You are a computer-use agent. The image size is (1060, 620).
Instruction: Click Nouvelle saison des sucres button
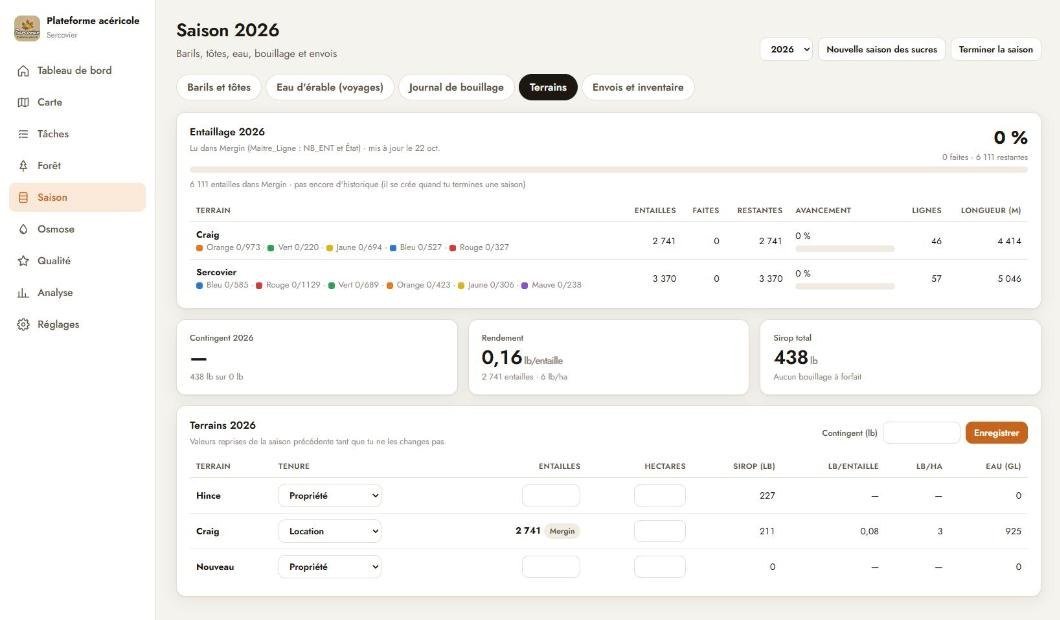point(882,49)
